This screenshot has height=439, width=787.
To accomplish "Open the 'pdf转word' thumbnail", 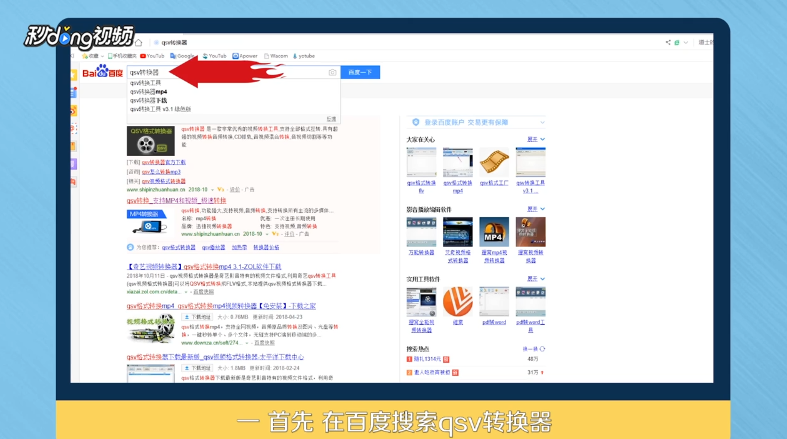I will [494, 302].
